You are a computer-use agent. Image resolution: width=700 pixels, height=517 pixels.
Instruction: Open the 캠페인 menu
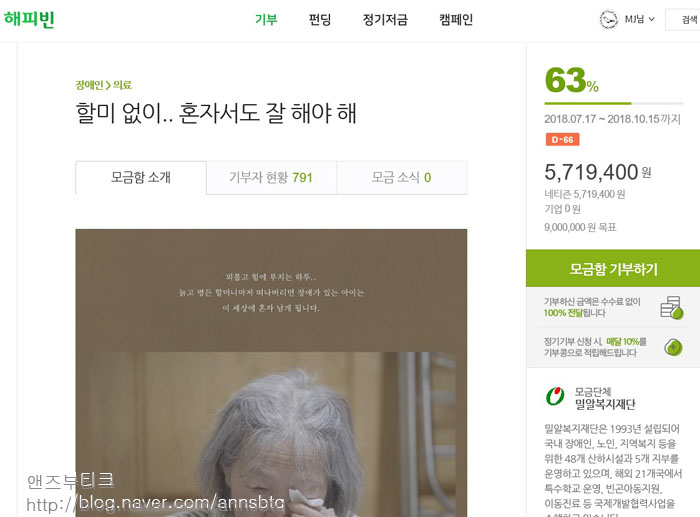tap(456, 20)
